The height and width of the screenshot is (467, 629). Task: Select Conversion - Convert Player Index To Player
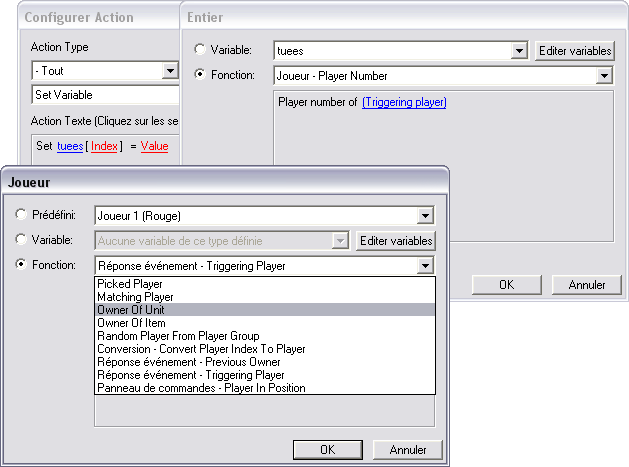[x=201, y=349]
